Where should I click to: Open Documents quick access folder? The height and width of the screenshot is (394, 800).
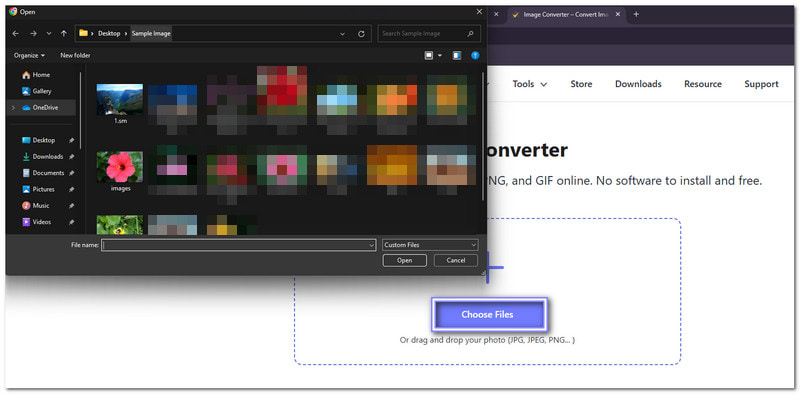(48, 173)
